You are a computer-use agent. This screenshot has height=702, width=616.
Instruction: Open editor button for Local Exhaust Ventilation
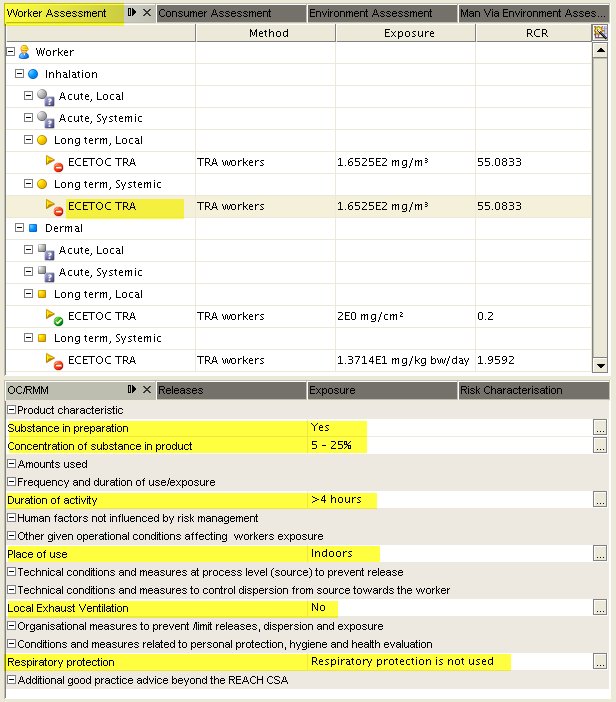coord(600,608)
